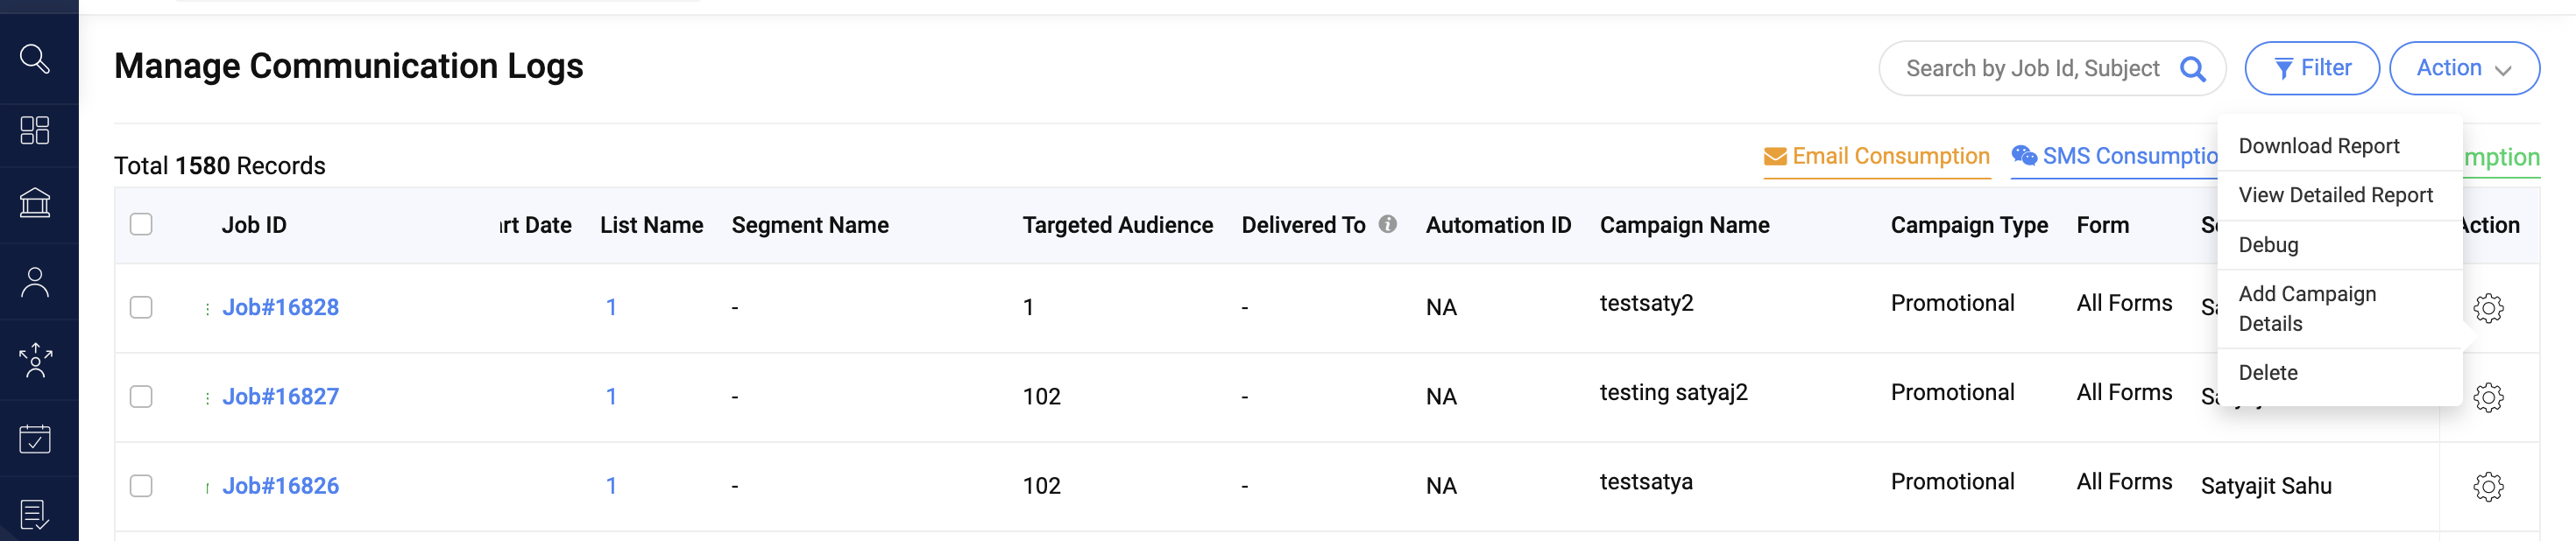
Task: Click the info icon beside Delivered To
Action: click(1387, 224)
